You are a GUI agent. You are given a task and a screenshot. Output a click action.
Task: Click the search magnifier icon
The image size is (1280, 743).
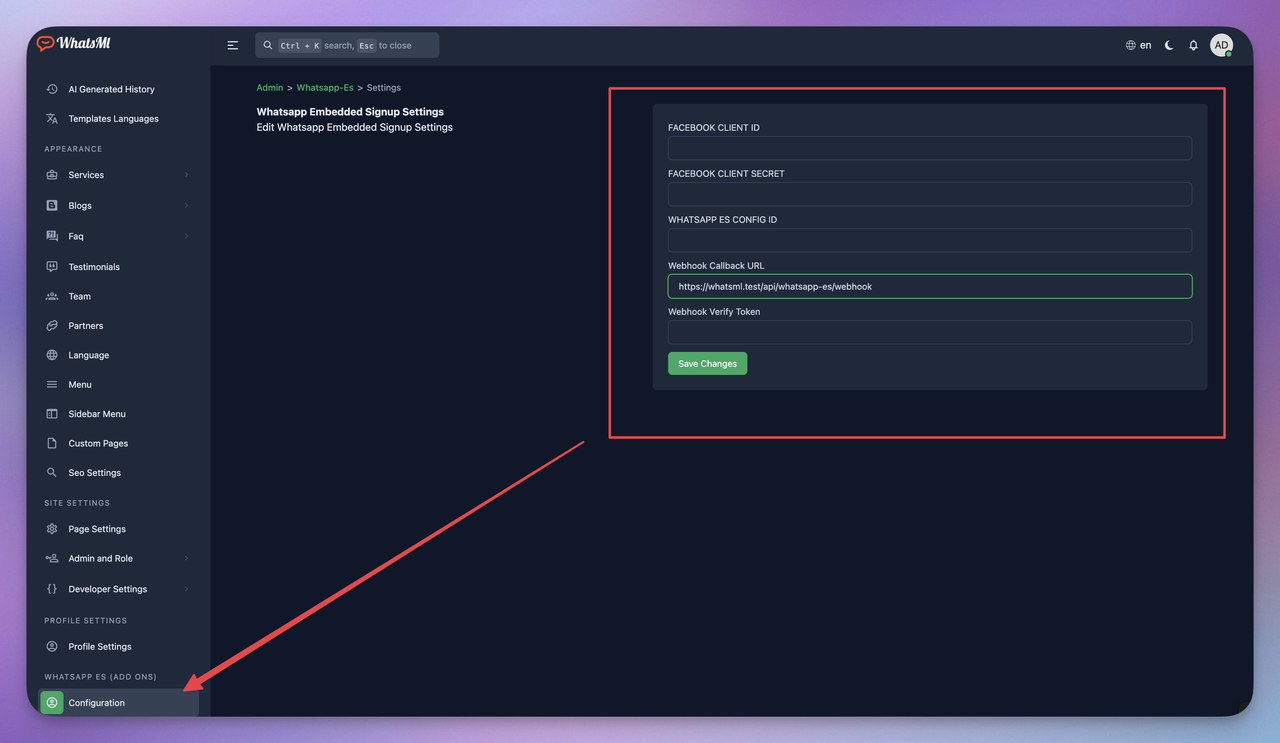click(268, 45)
